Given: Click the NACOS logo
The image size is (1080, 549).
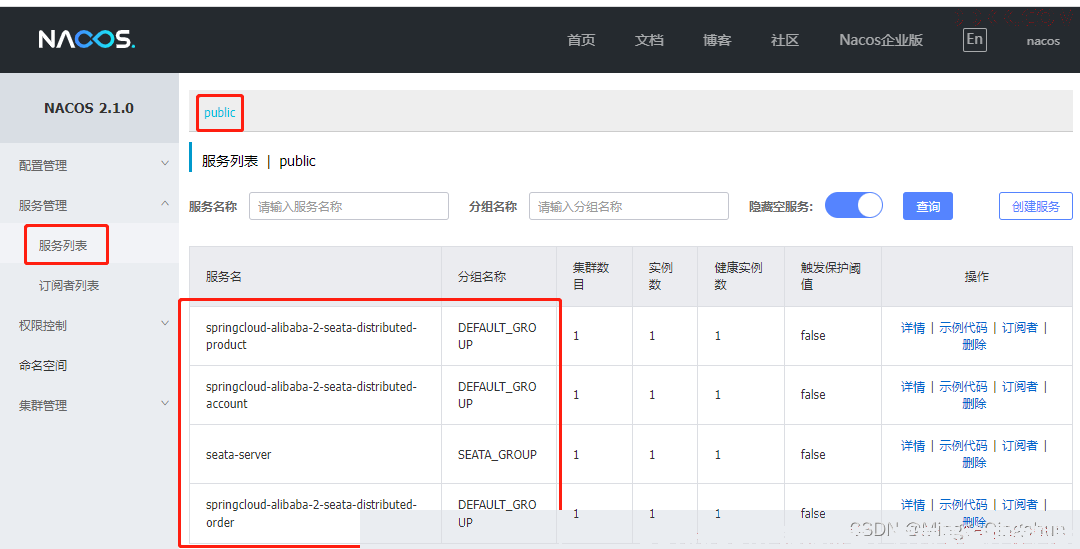Looking at the screenshot, I should 87,39.
